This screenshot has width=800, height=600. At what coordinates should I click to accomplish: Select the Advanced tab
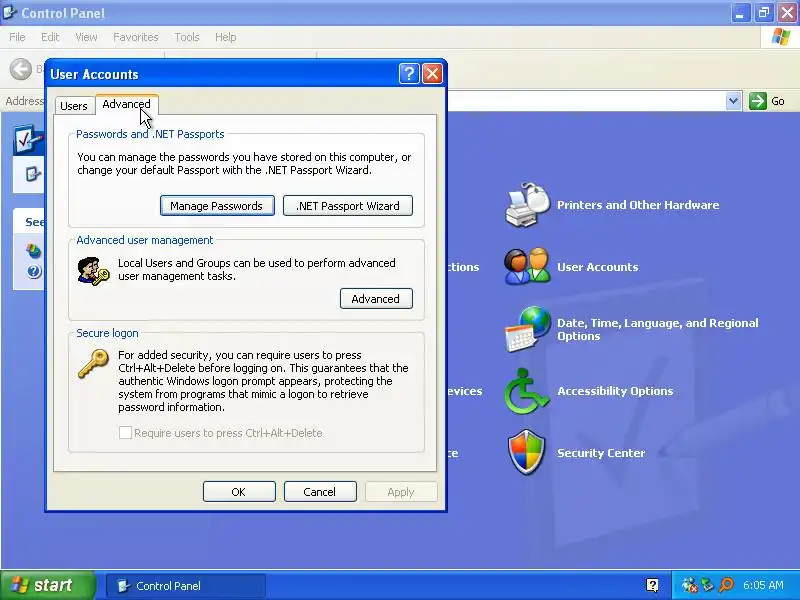click(x=127, y=104)
